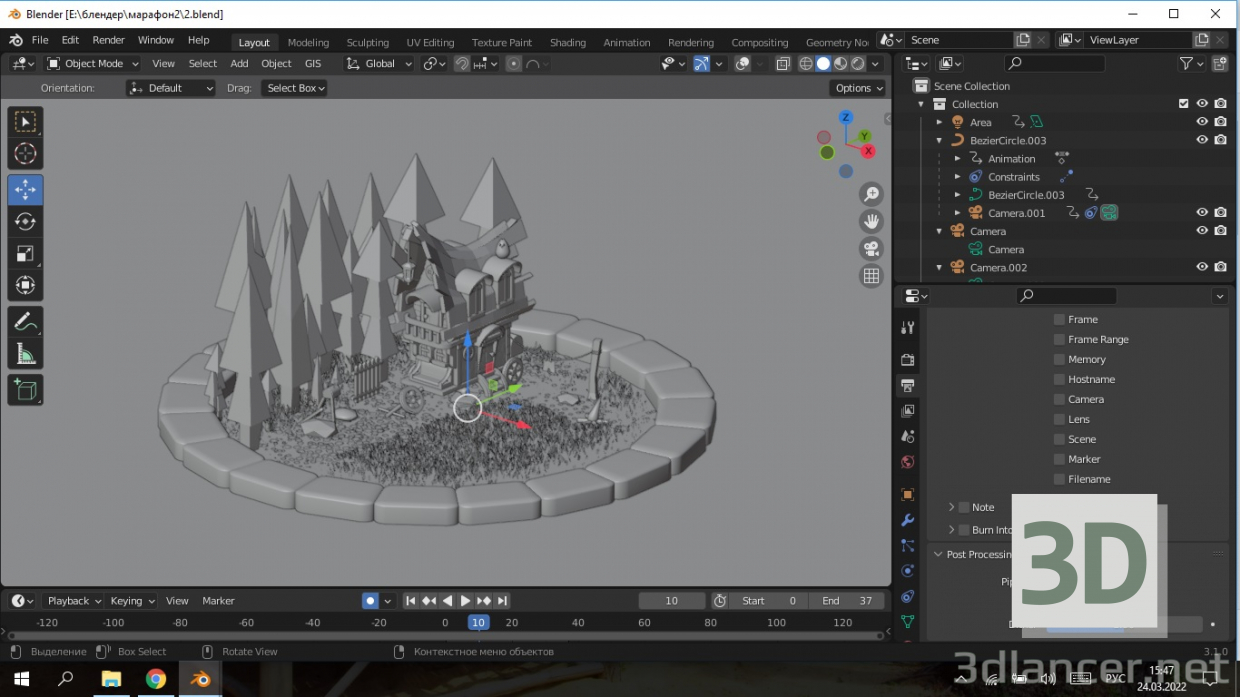Viewport: 1240px width, 697px height.
Task: Activate the Add Cube tool
Action: click(25, 389)
